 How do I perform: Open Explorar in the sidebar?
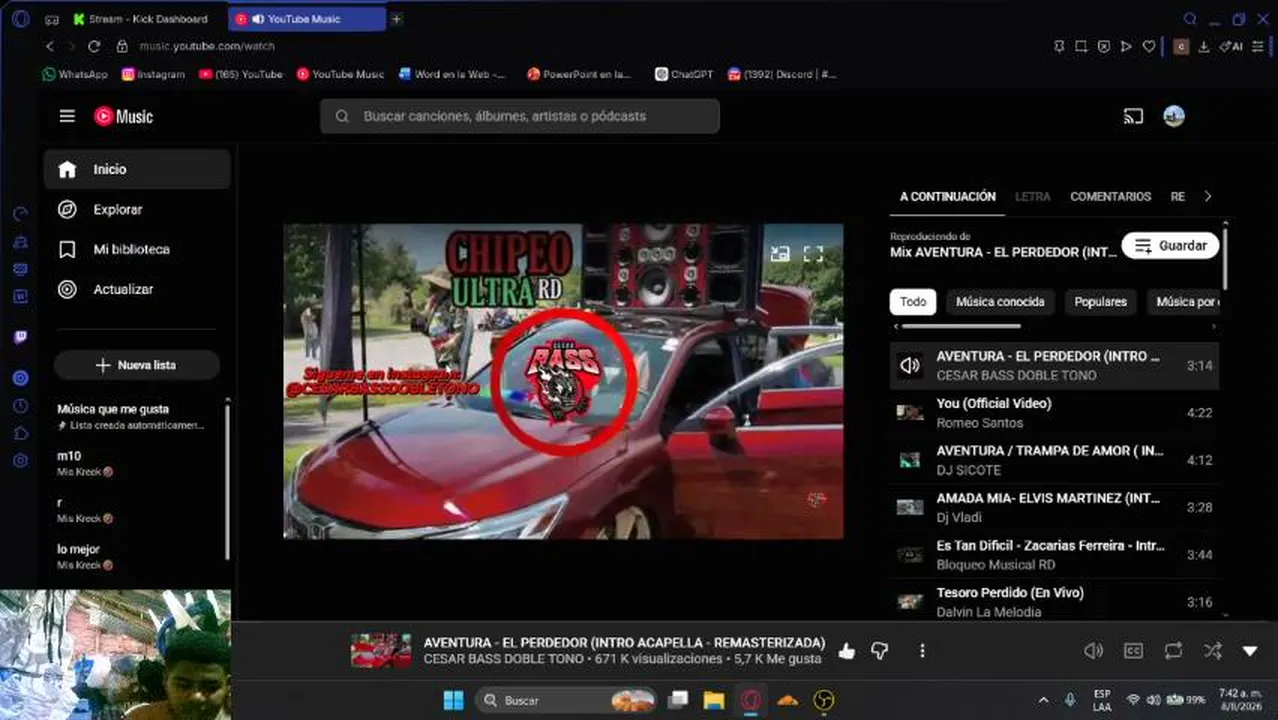click(137, 209)
